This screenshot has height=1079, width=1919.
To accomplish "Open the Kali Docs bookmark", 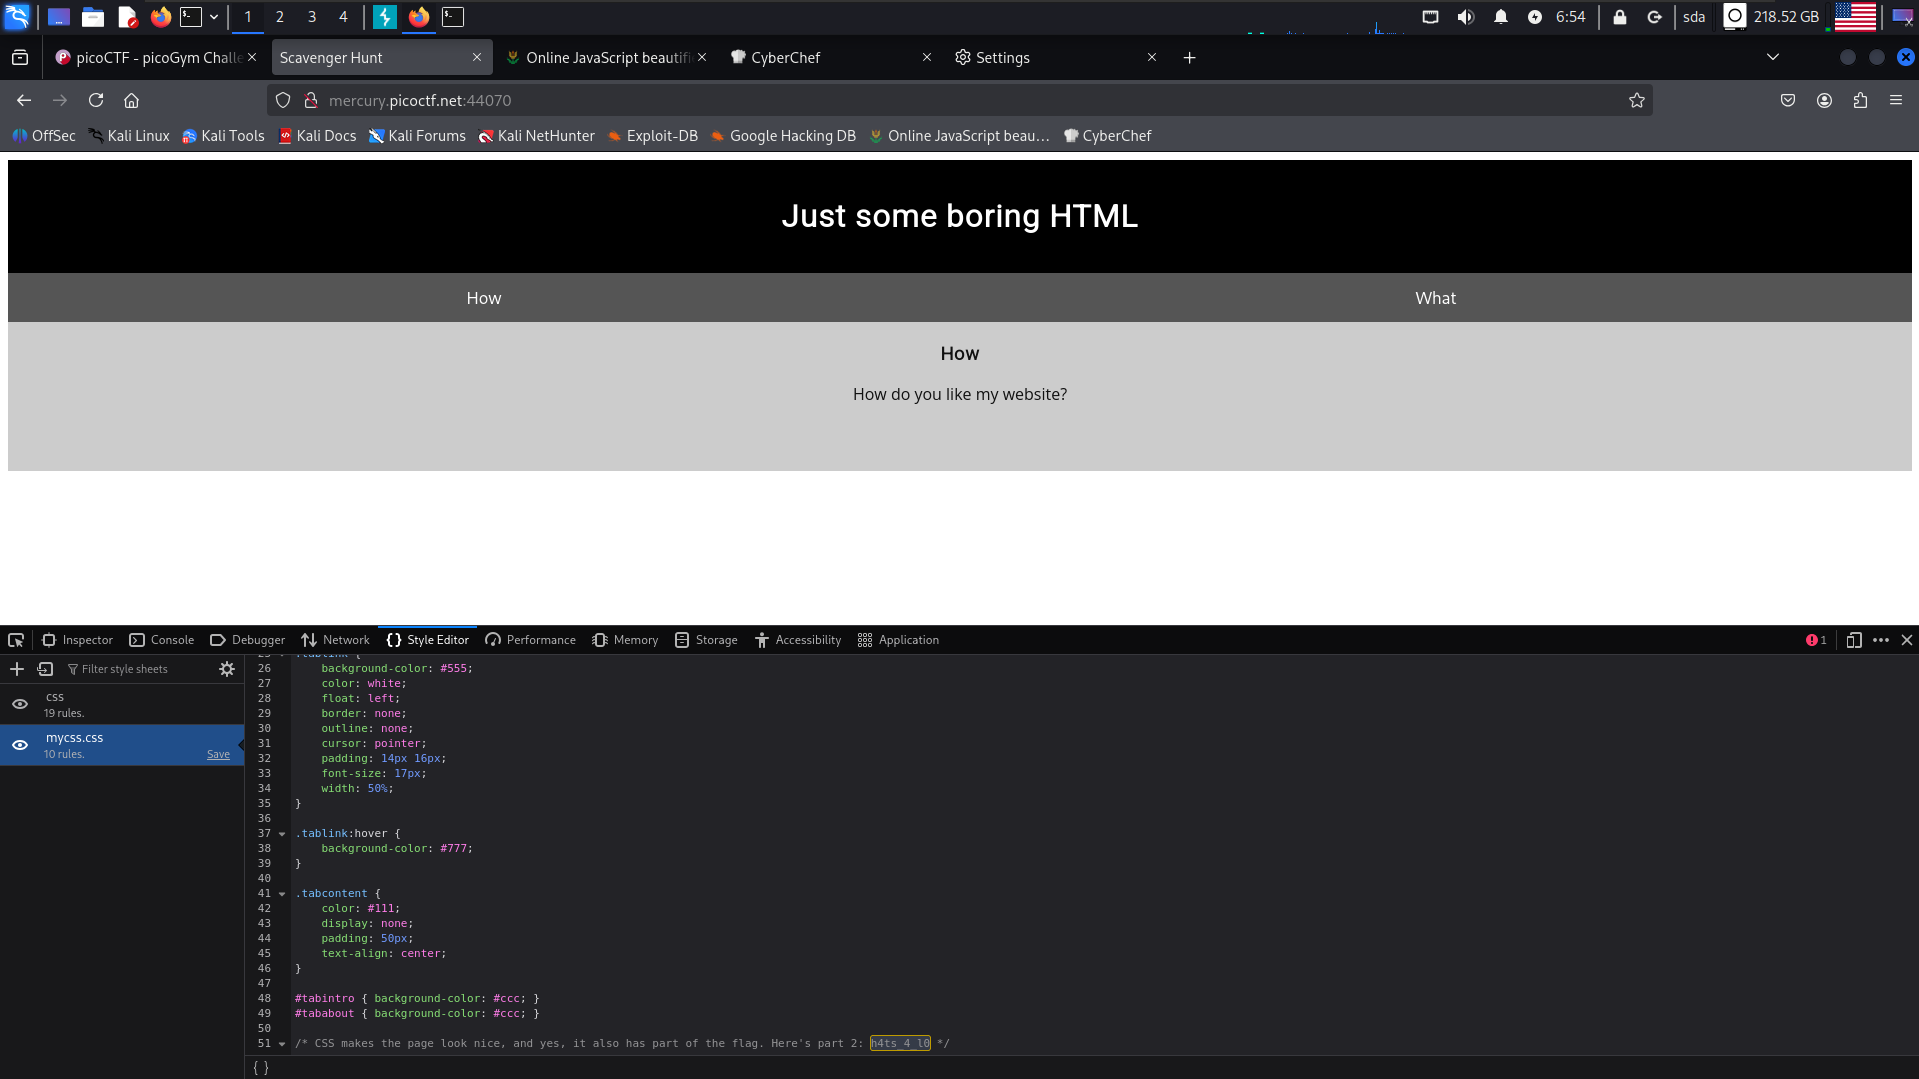I will tap(317, 136).
